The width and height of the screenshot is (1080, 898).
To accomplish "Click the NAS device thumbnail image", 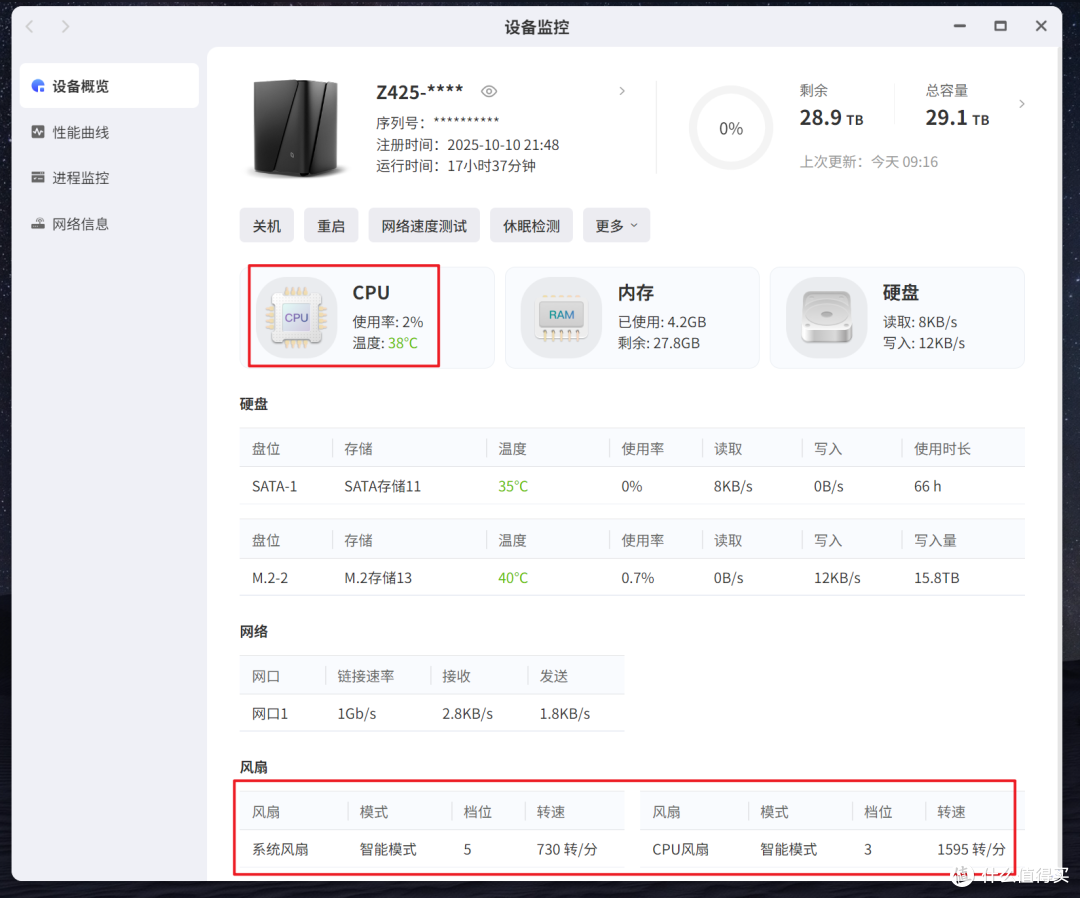I will tap(295, 128).
